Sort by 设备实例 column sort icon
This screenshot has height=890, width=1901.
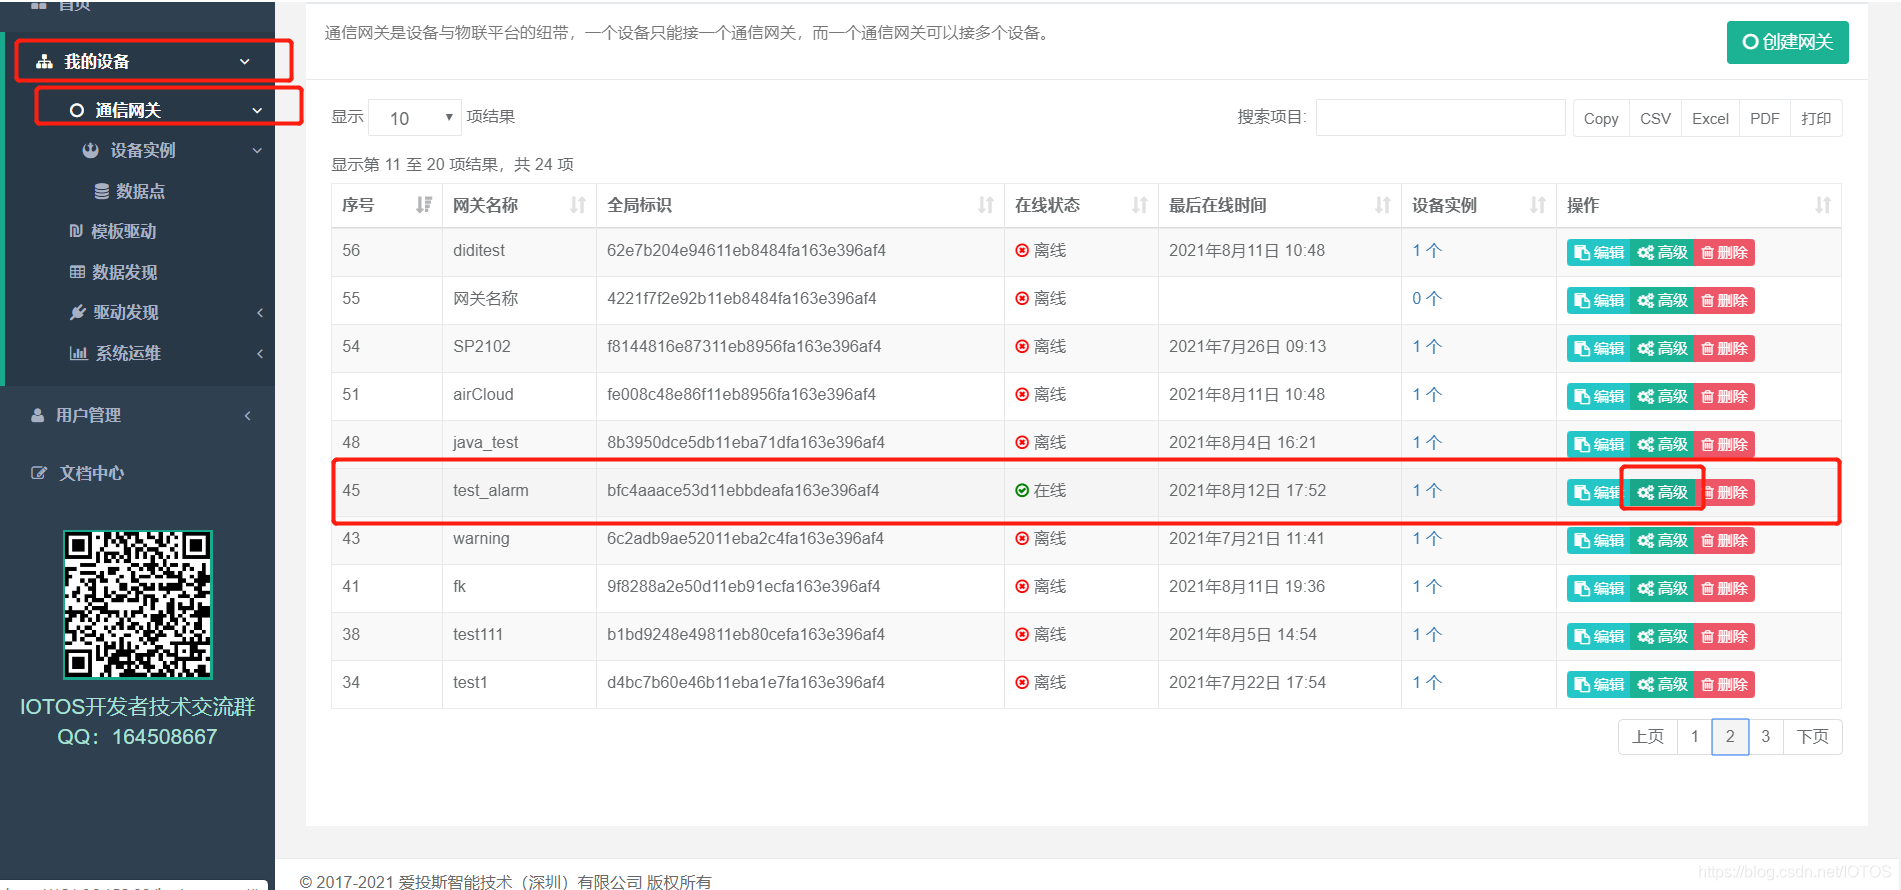pos(1538,205)
